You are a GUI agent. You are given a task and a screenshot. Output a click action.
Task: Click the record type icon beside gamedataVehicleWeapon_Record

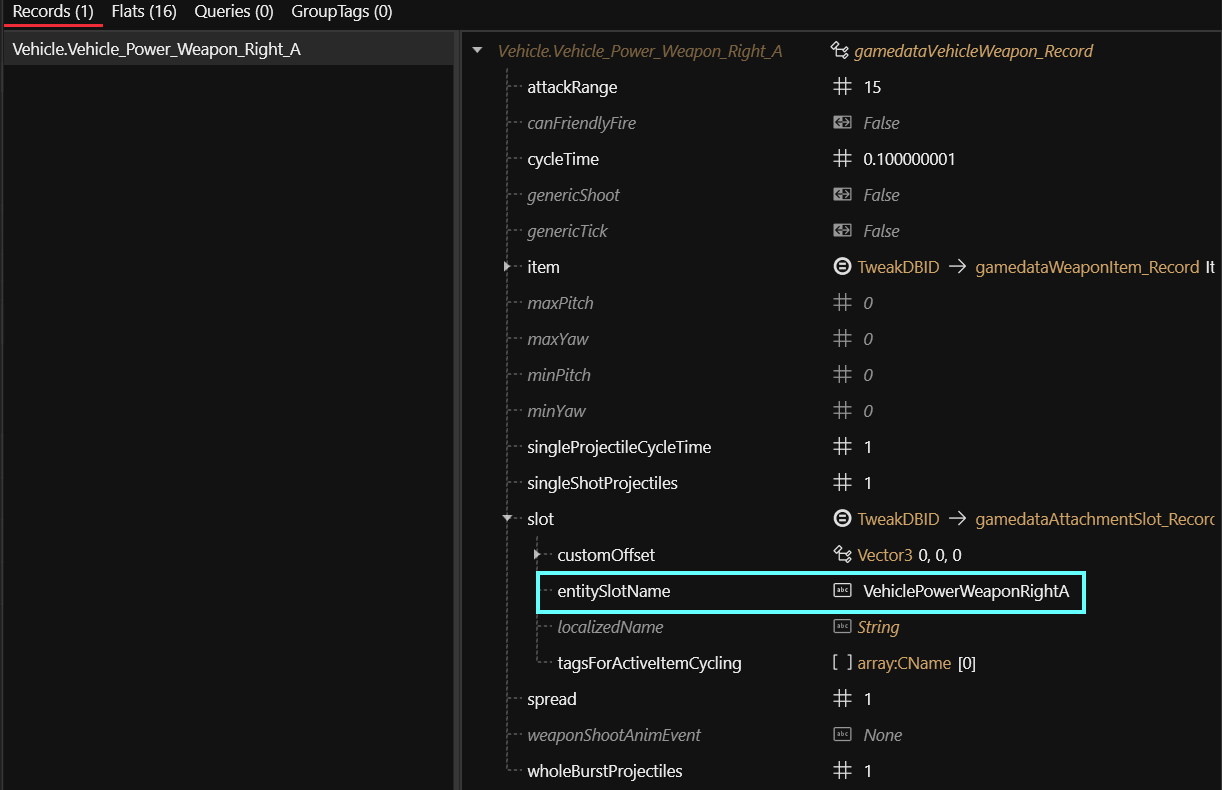840,51
